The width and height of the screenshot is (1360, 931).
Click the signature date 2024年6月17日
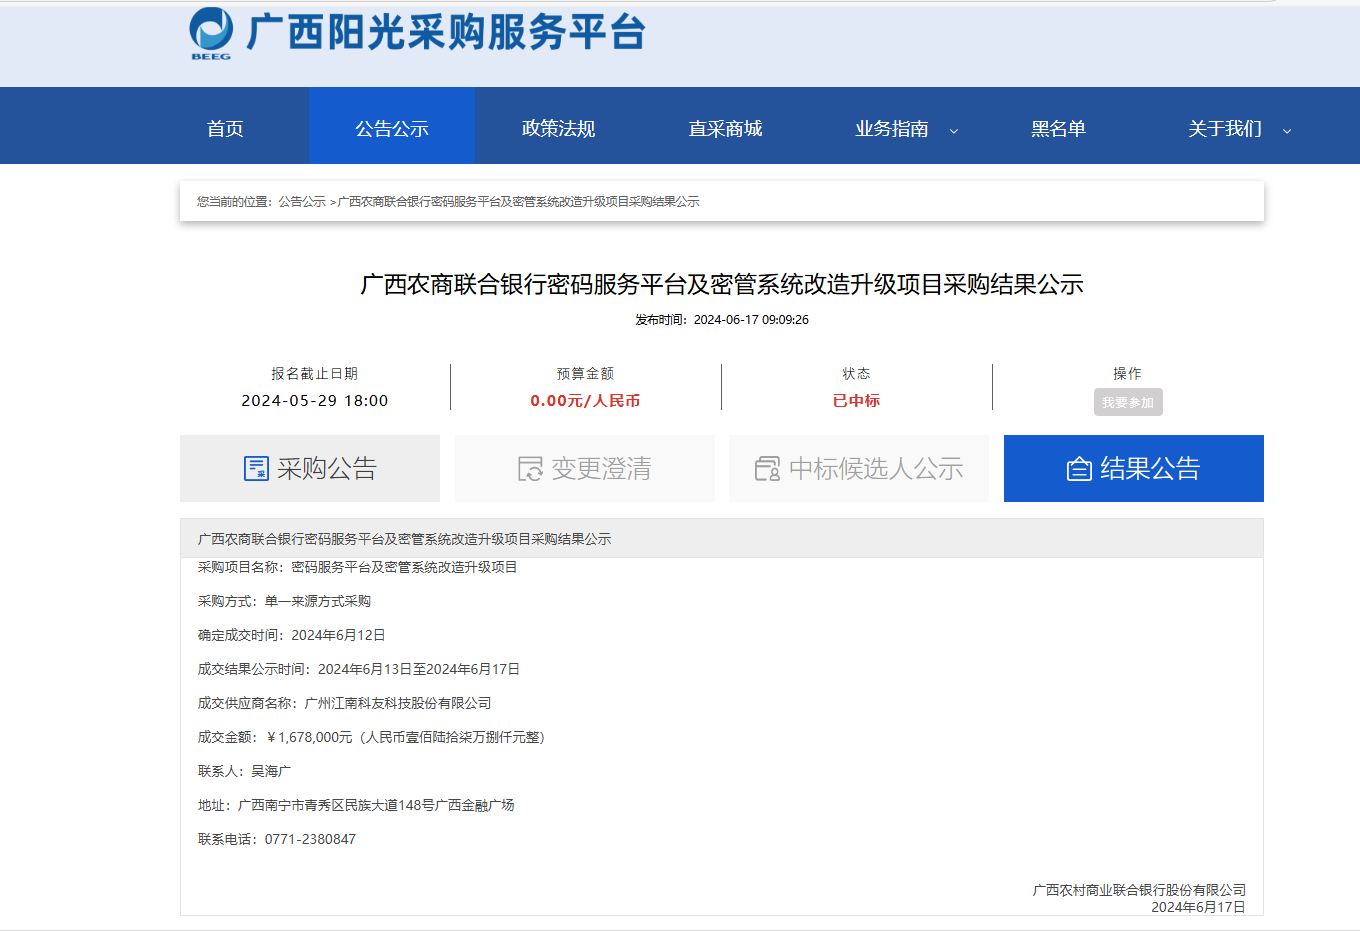click(1198, 907)
